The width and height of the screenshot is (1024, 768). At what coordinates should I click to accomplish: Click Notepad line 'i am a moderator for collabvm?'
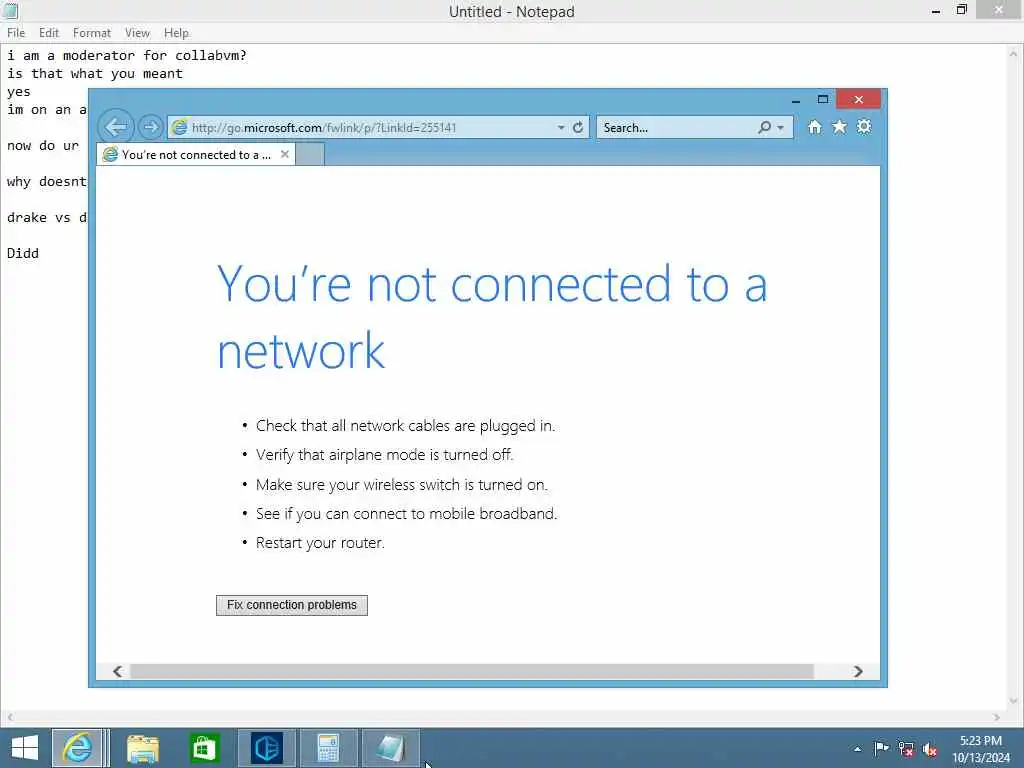[x=127, y=56]
